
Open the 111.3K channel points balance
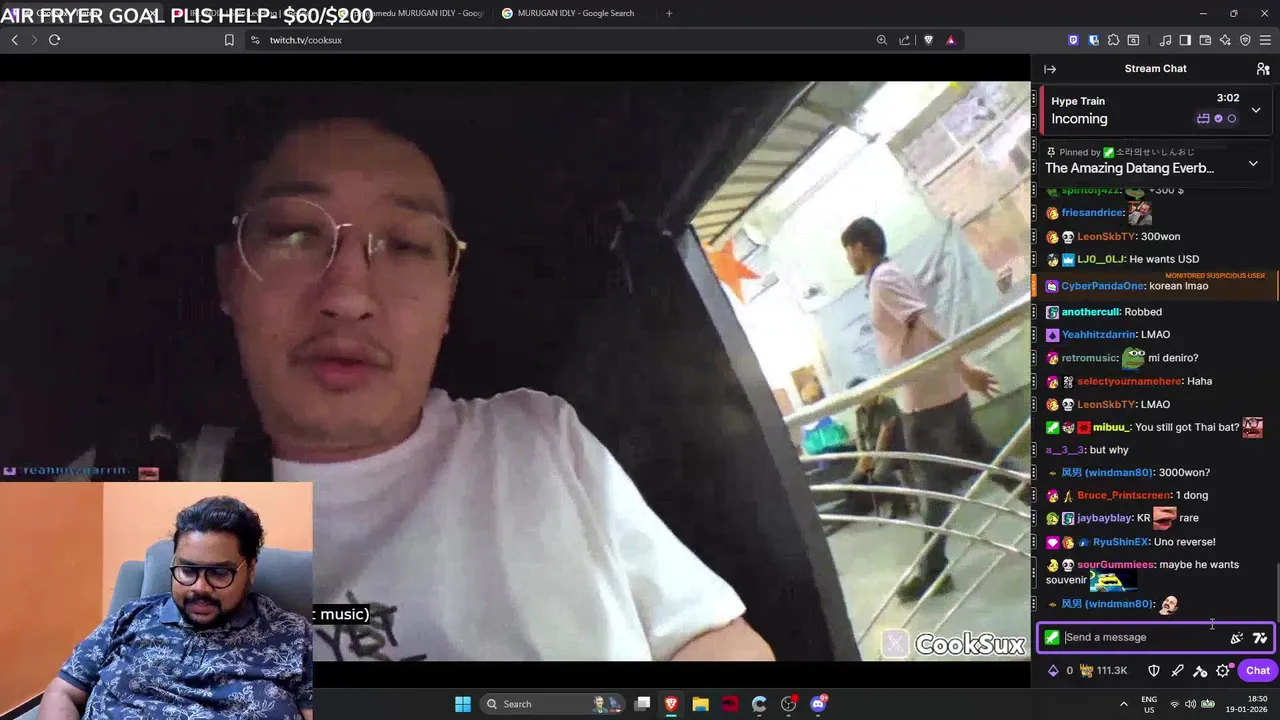1104,671
